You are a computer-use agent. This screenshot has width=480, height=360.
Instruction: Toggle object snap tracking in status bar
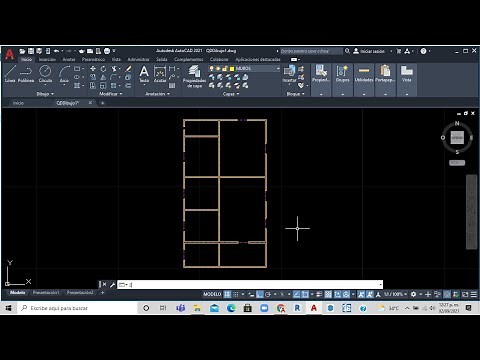point(296,294)
